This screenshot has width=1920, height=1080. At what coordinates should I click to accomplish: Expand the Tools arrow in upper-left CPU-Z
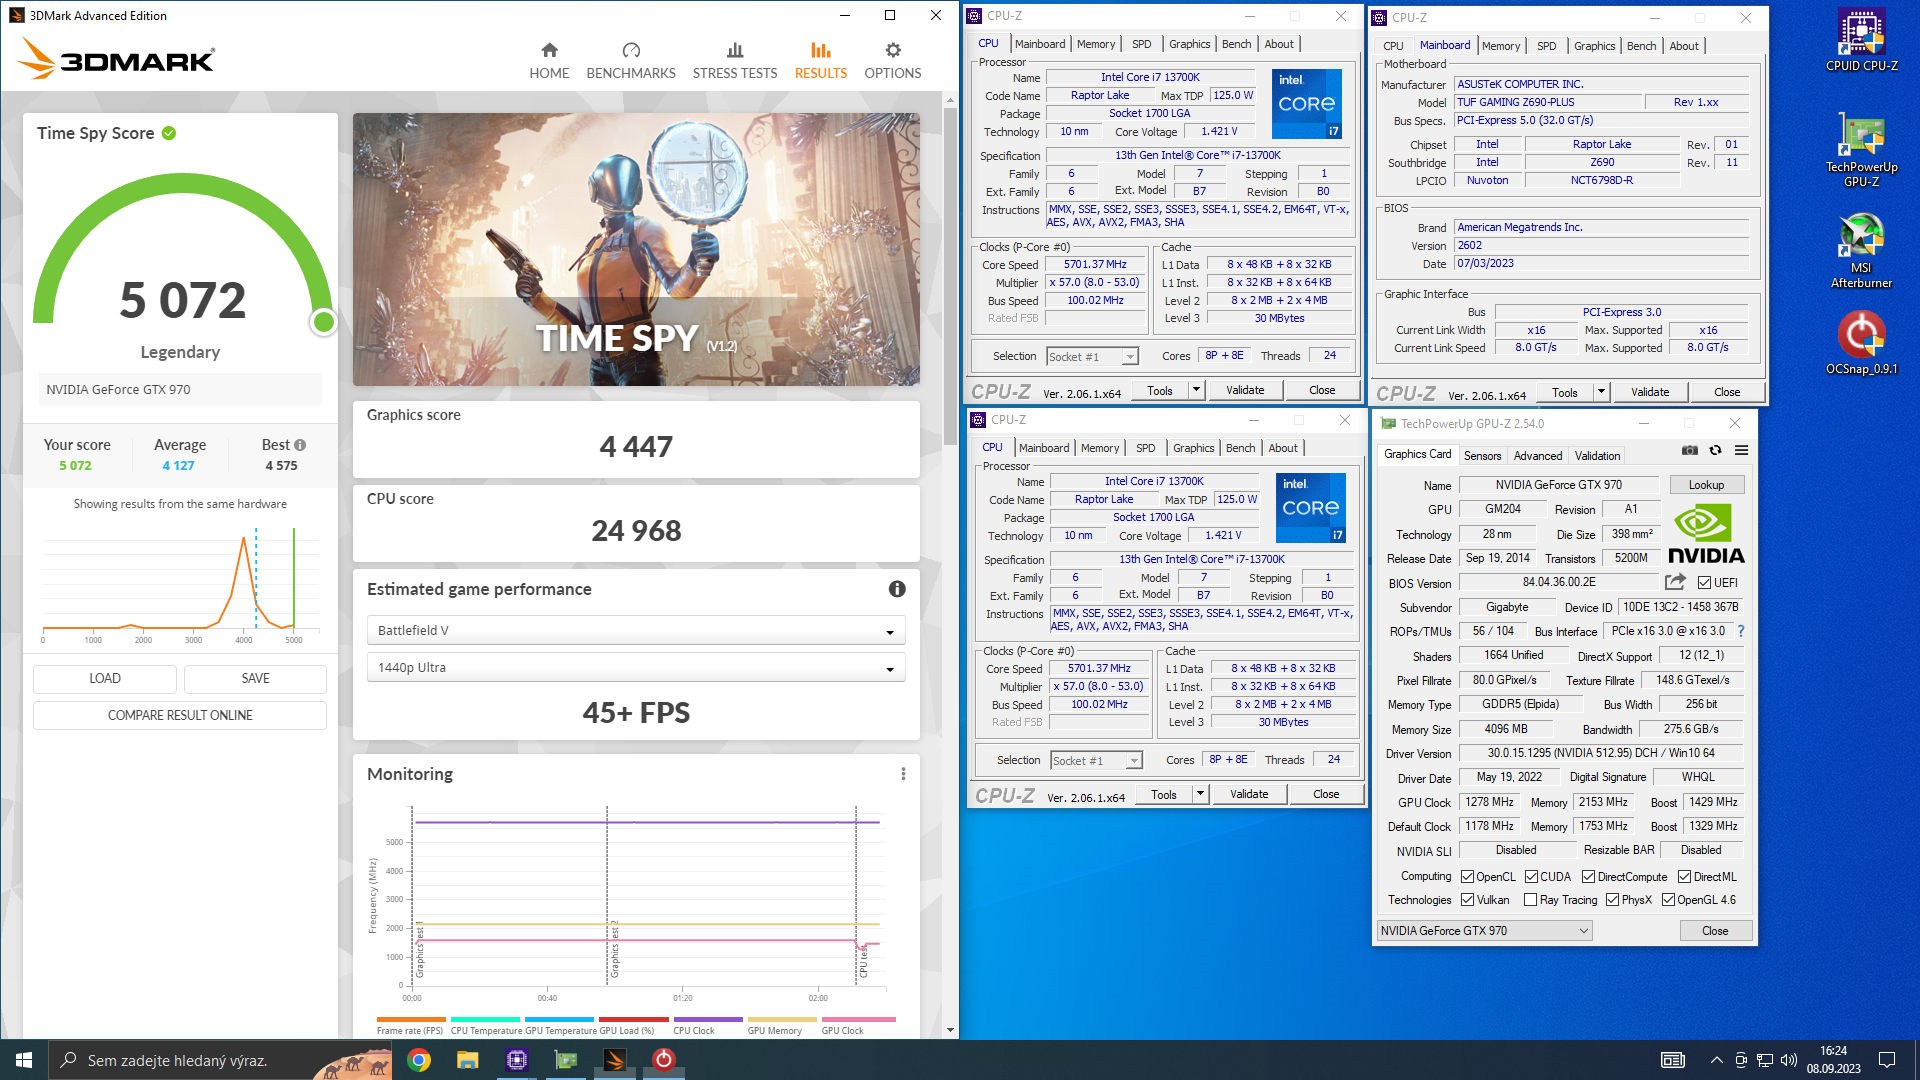point(1196,390)
